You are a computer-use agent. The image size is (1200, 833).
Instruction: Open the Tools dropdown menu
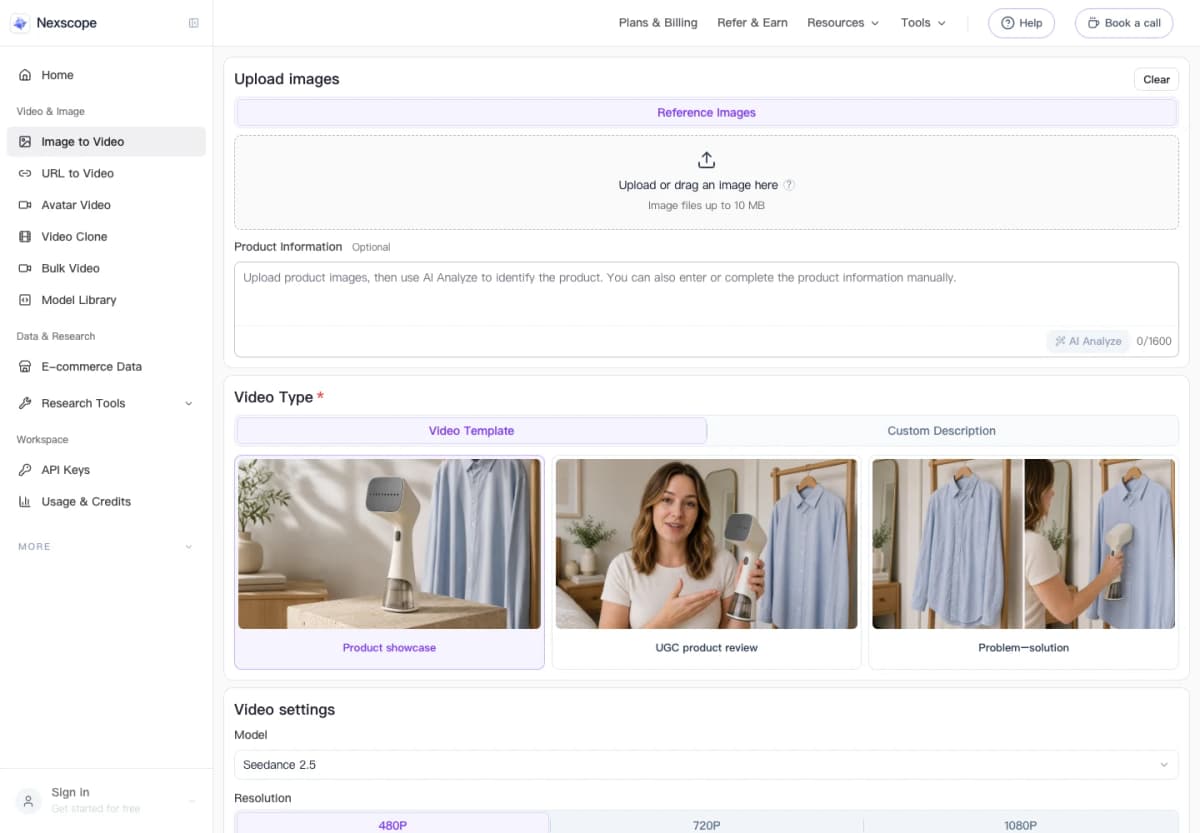(x=923, y=23)
